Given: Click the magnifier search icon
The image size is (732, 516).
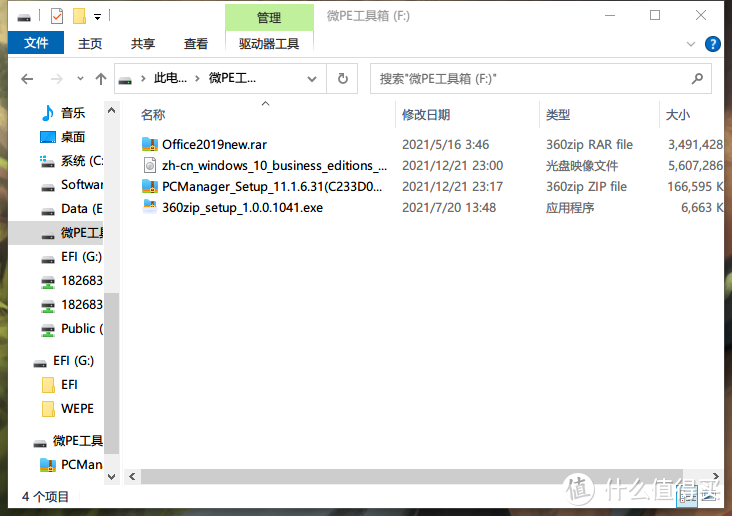Looking at the screenshot, I should 697,78.
